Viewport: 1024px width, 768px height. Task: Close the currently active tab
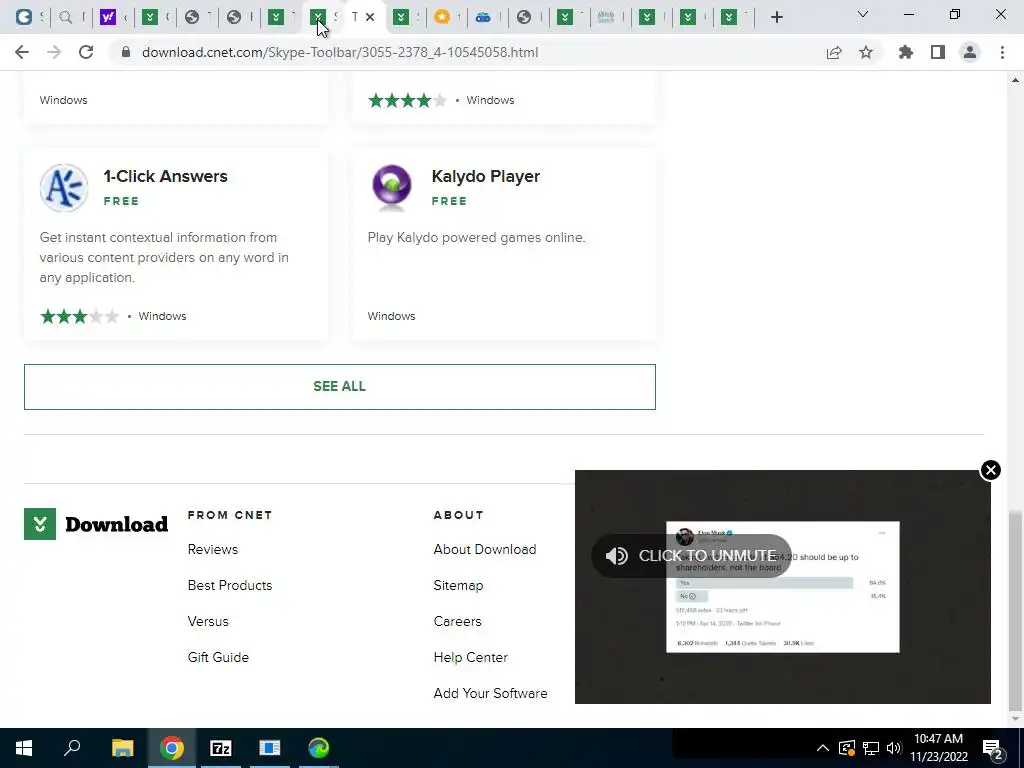coord(370,17)
